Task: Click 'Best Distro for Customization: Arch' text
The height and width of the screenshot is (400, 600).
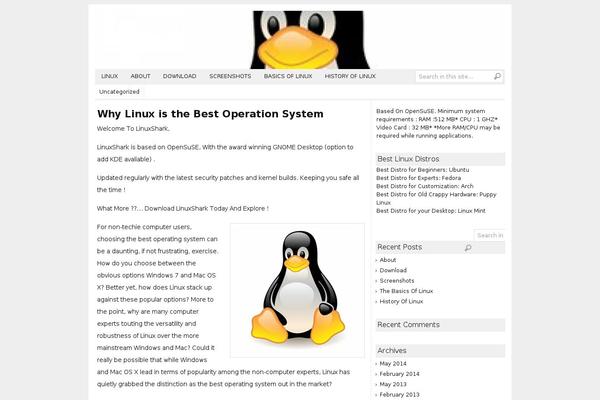Action: pos(425,186)
